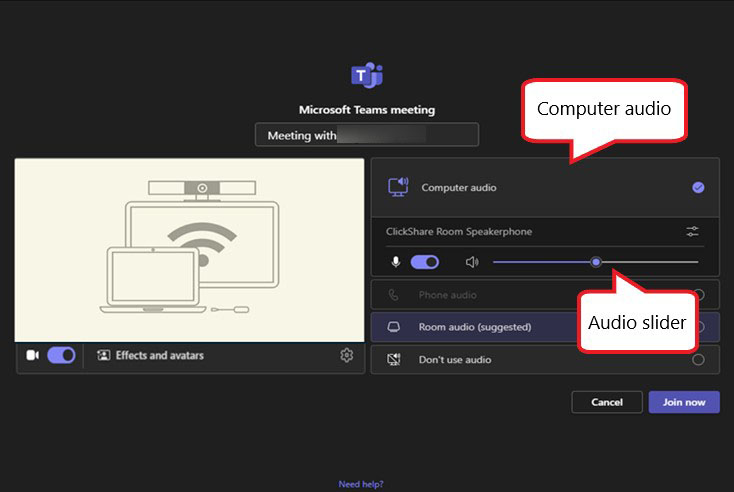Click the Cancel button
The width and height of the screenshot is (734, 492).
607,402
